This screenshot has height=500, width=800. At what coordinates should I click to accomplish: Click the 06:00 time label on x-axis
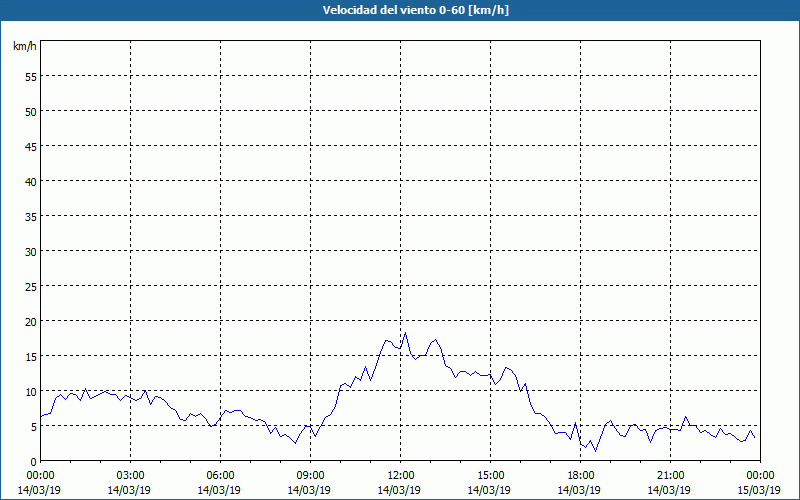(x=220, y=476)
